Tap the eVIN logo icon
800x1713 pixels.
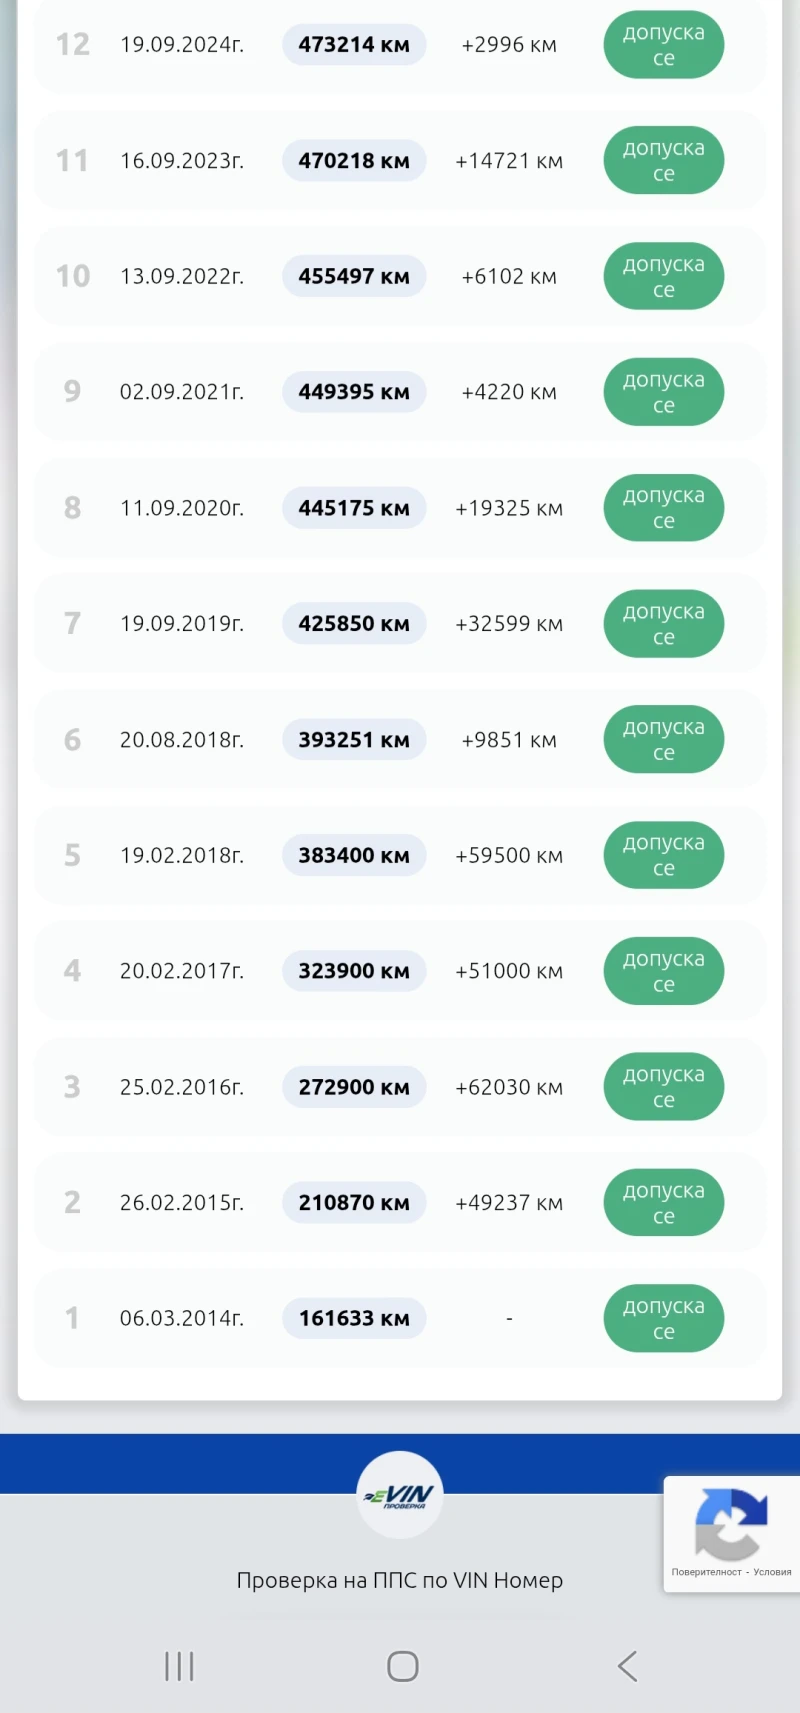click(x=400, y=1496)
